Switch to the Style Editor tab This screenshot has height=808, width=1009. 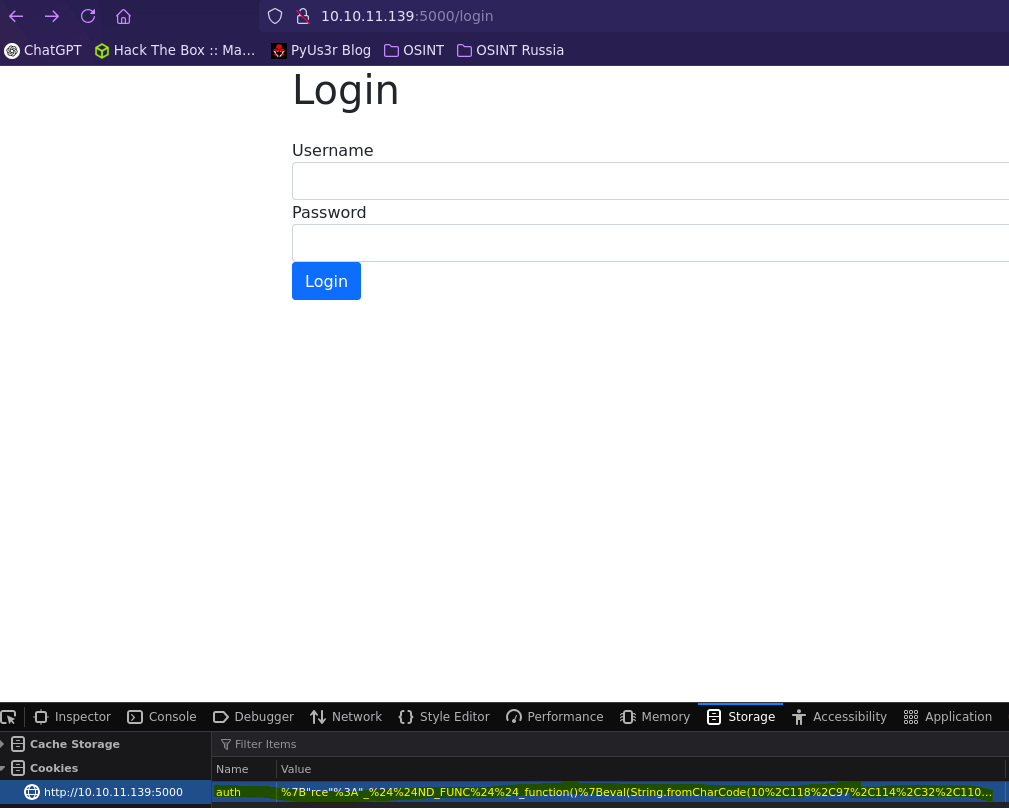pyautogui.click(x=444, y=717)
